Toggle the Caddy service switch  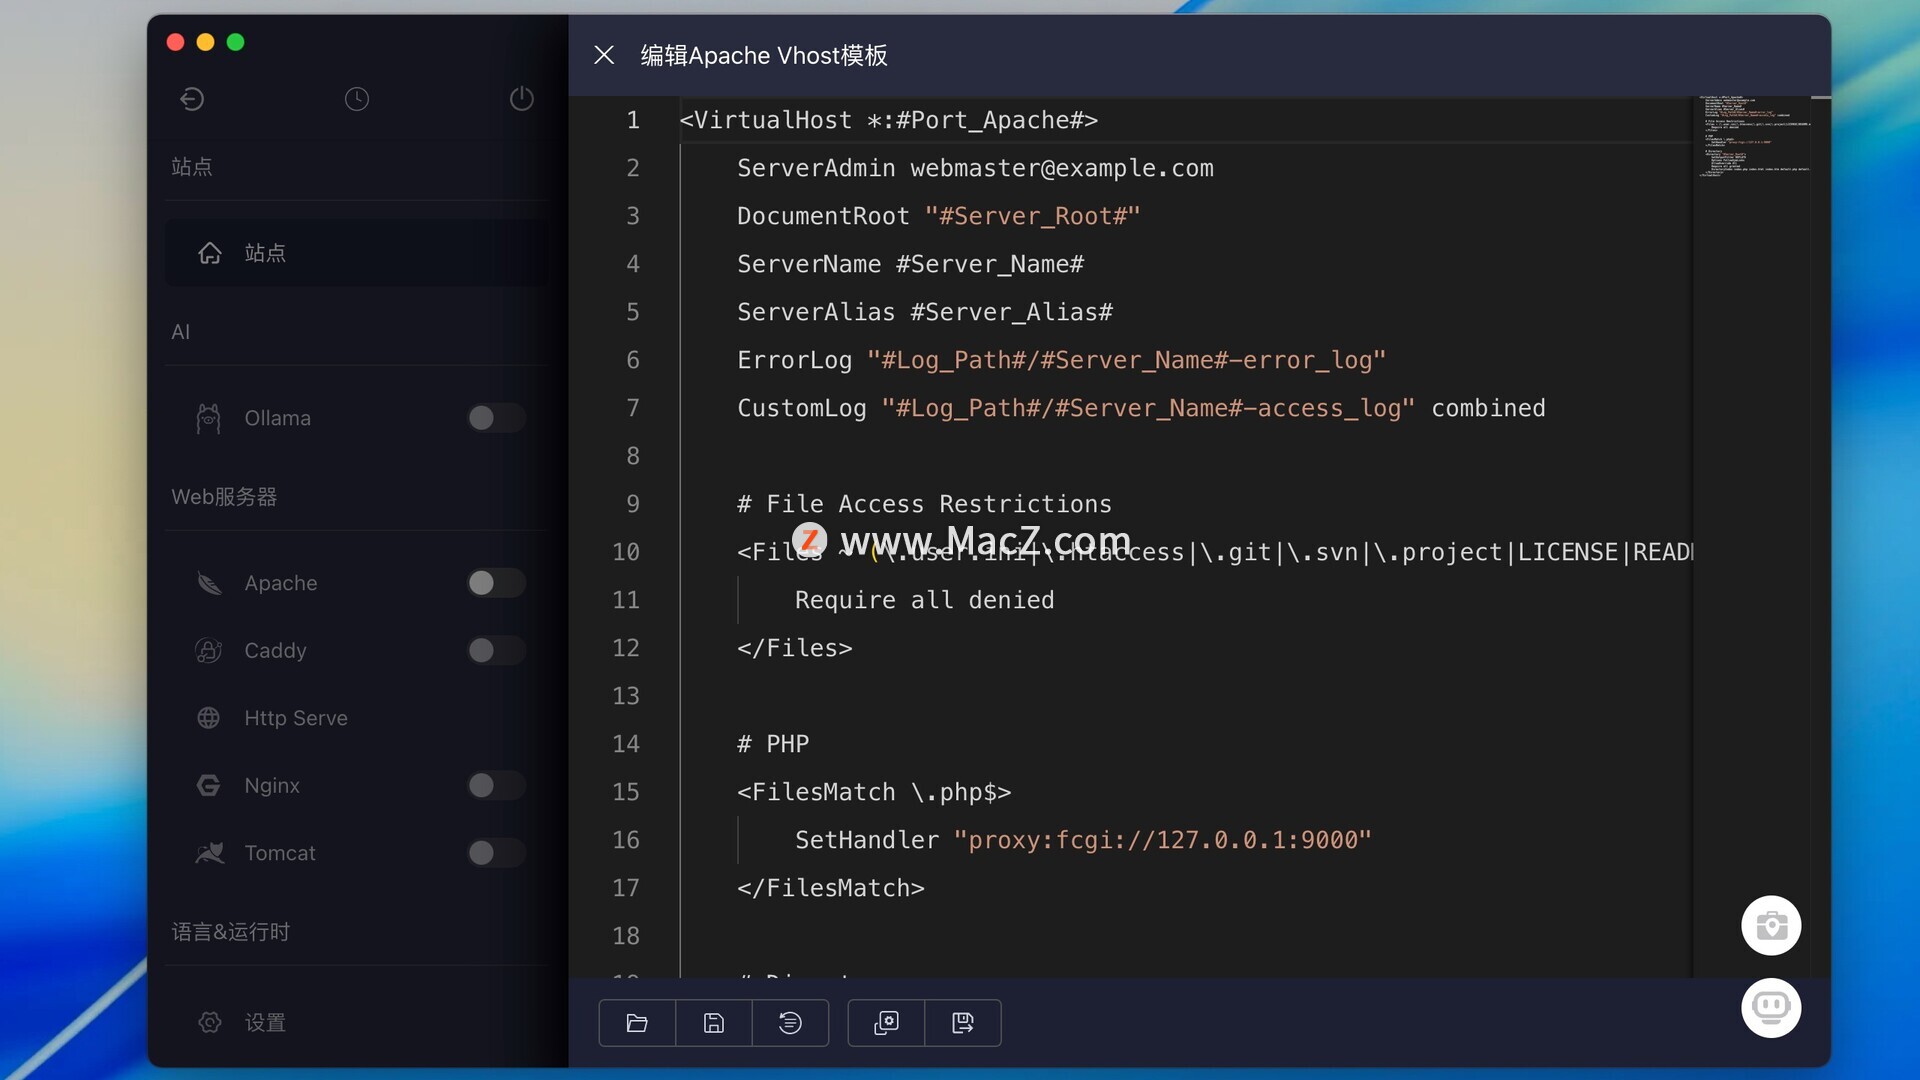(496, 651)
